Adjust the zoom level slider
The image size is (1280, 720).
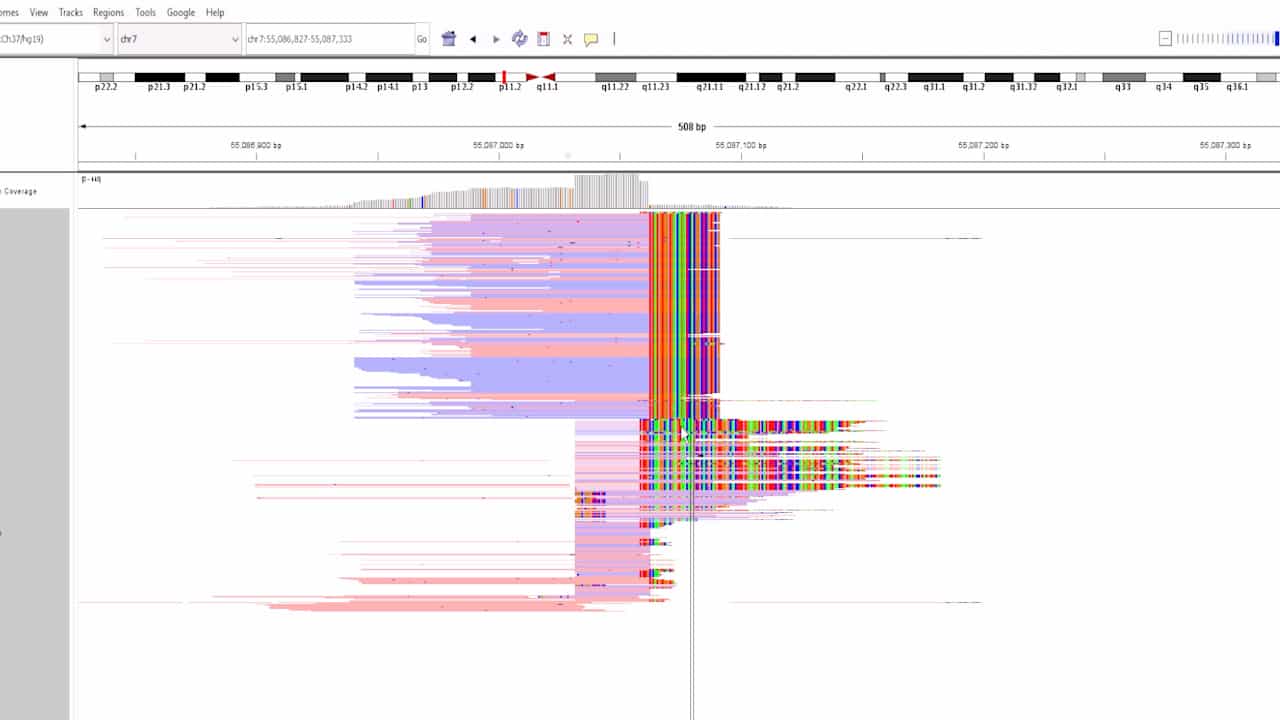[x=1227, y=39]
